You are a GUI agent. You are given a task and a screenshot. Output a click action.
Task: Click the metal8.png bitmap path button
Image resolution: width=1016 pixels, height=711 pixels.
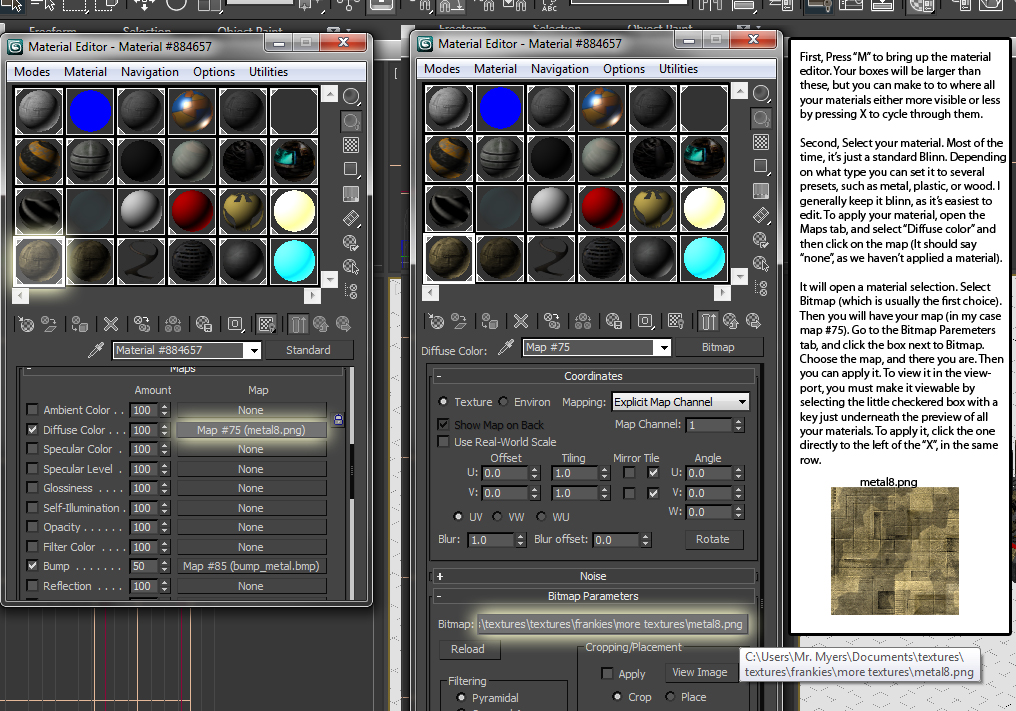tap(612, 624)
